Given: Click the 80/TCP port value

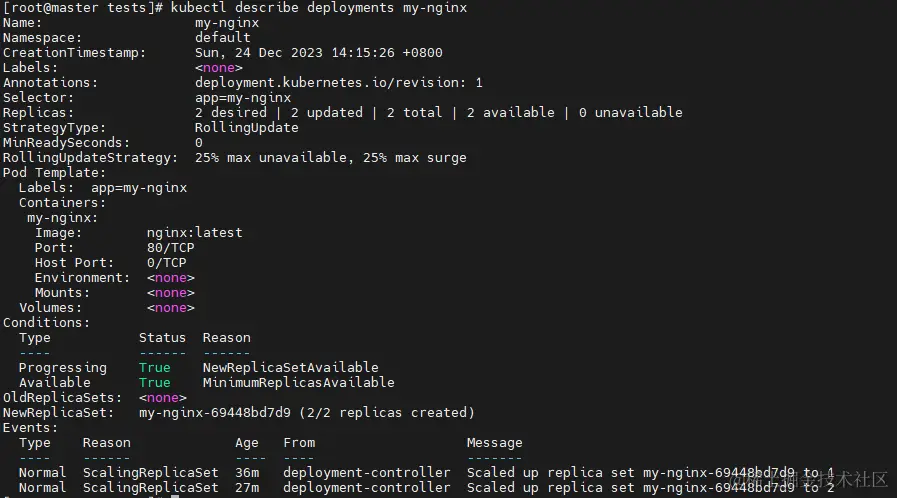Looking at the screenshot, I should click(x=170, y=248).
